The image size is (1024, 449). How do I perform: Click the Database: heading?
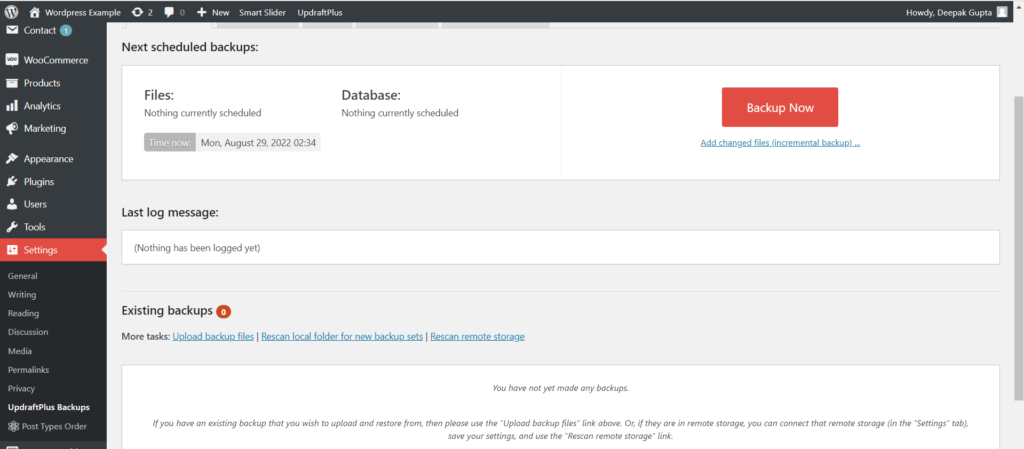(371, 95)
